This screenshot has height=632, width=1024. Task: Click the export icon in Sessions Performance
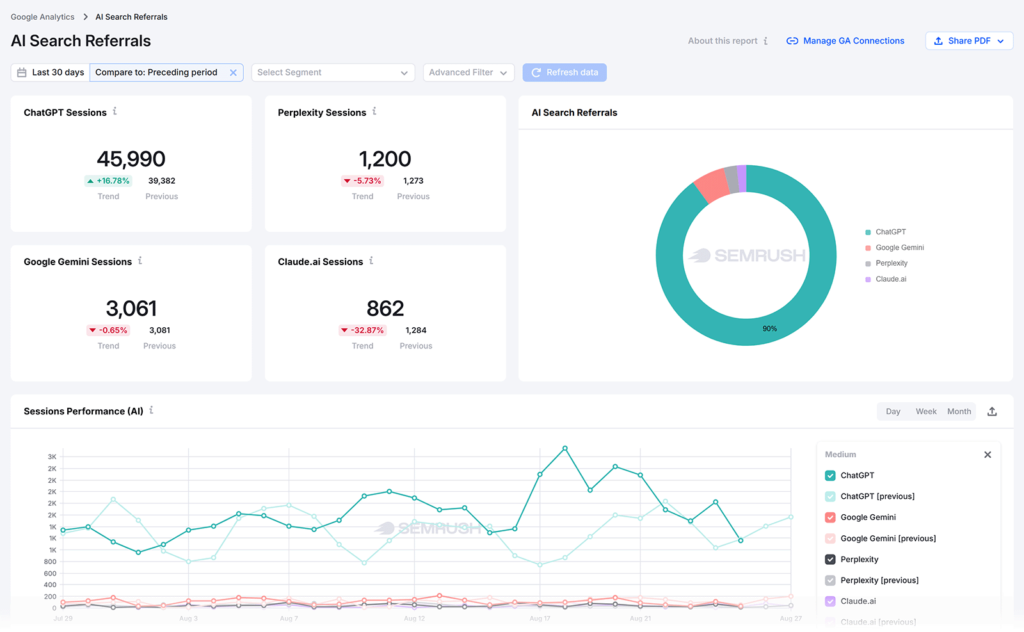pos(992,411)
